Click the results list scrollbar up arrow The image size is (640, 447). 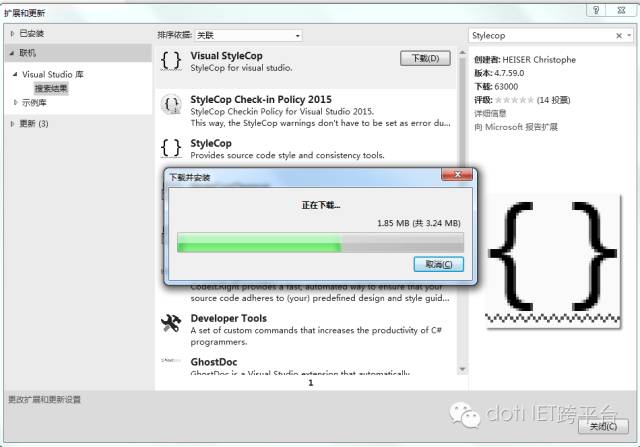pos(462,53)
